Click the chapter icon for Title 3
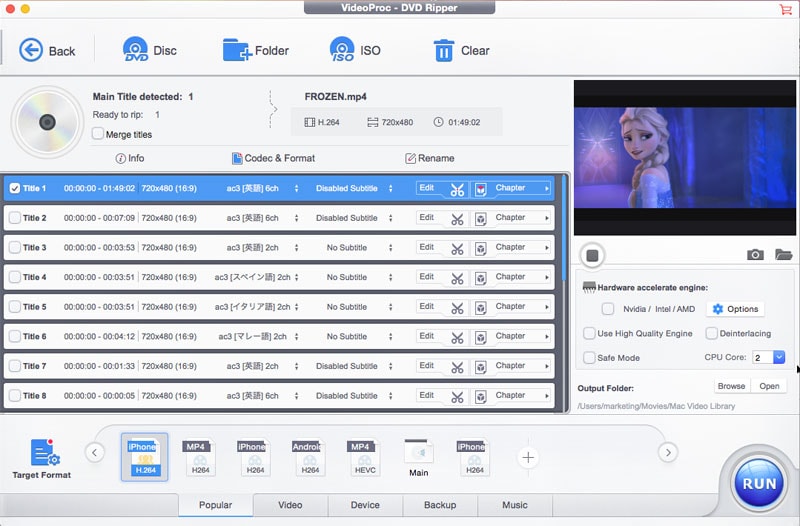 point(480,249)
